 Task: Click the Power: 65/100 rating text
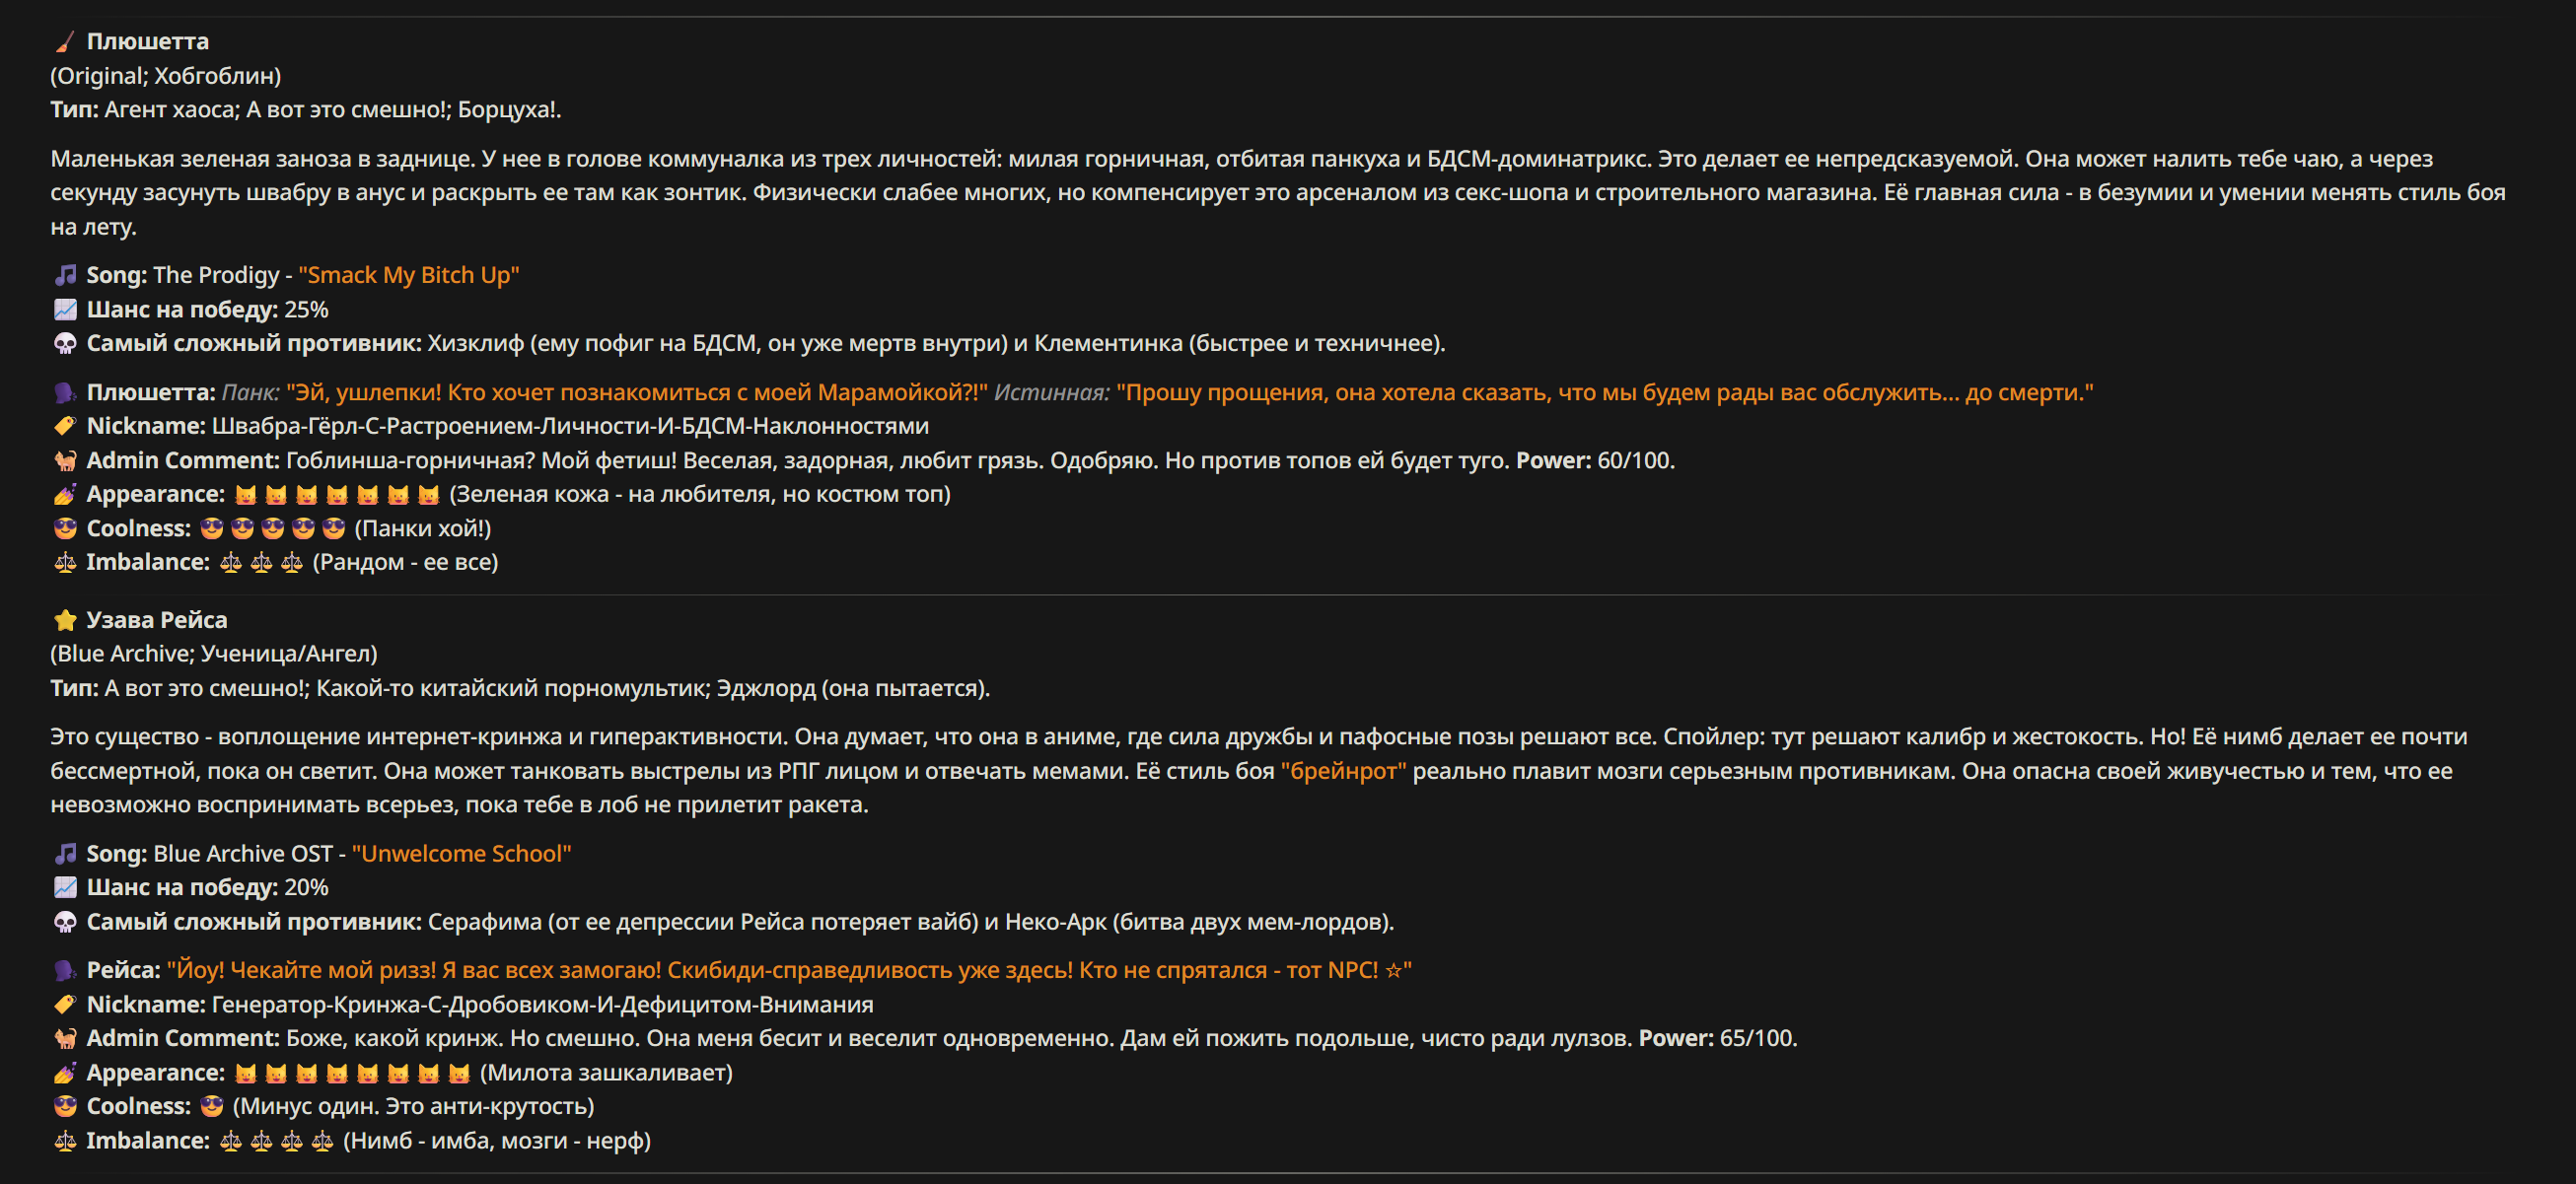1717,1038
